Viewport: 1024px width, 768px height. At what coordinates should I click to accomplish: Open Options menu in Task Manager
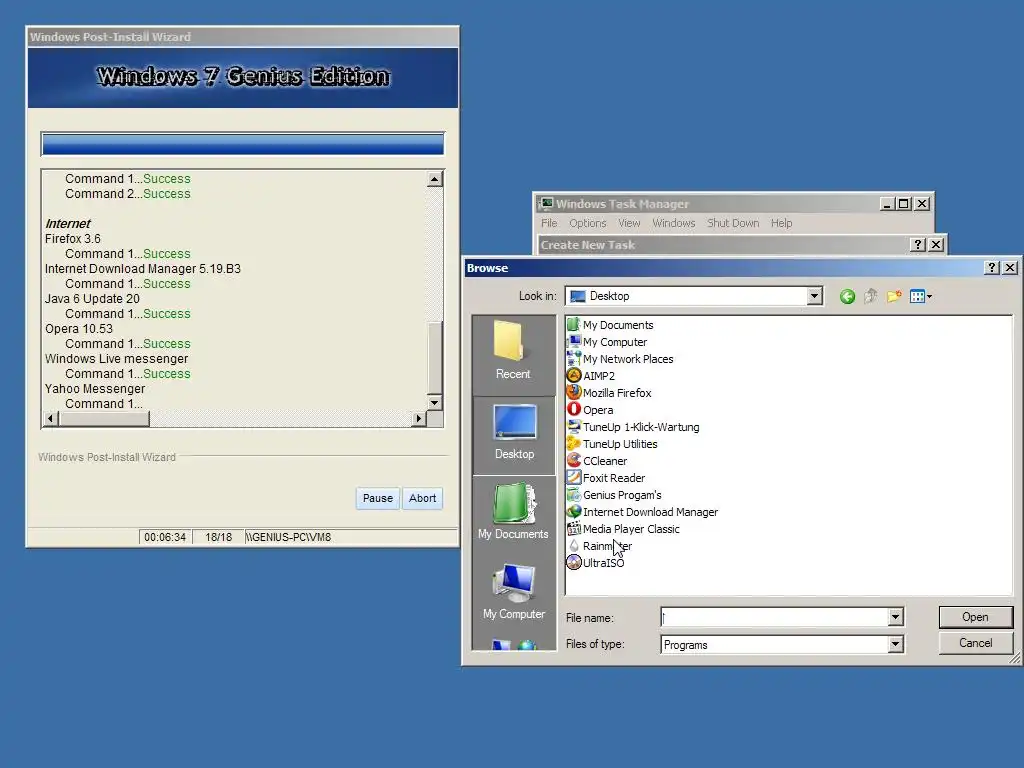tap(588, 223)
